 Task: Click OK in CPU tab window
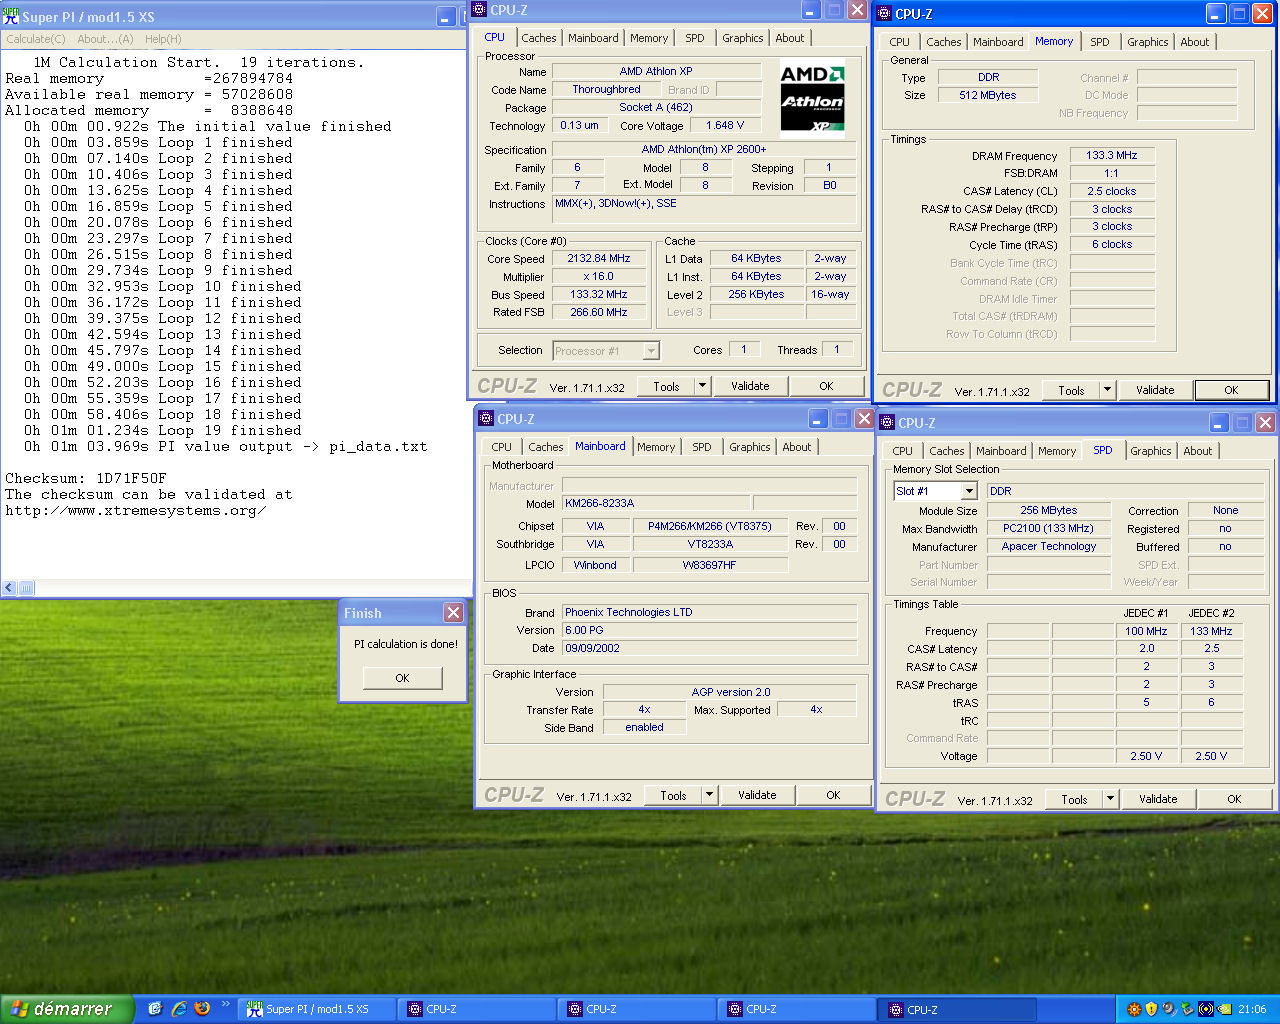(826, 386)
